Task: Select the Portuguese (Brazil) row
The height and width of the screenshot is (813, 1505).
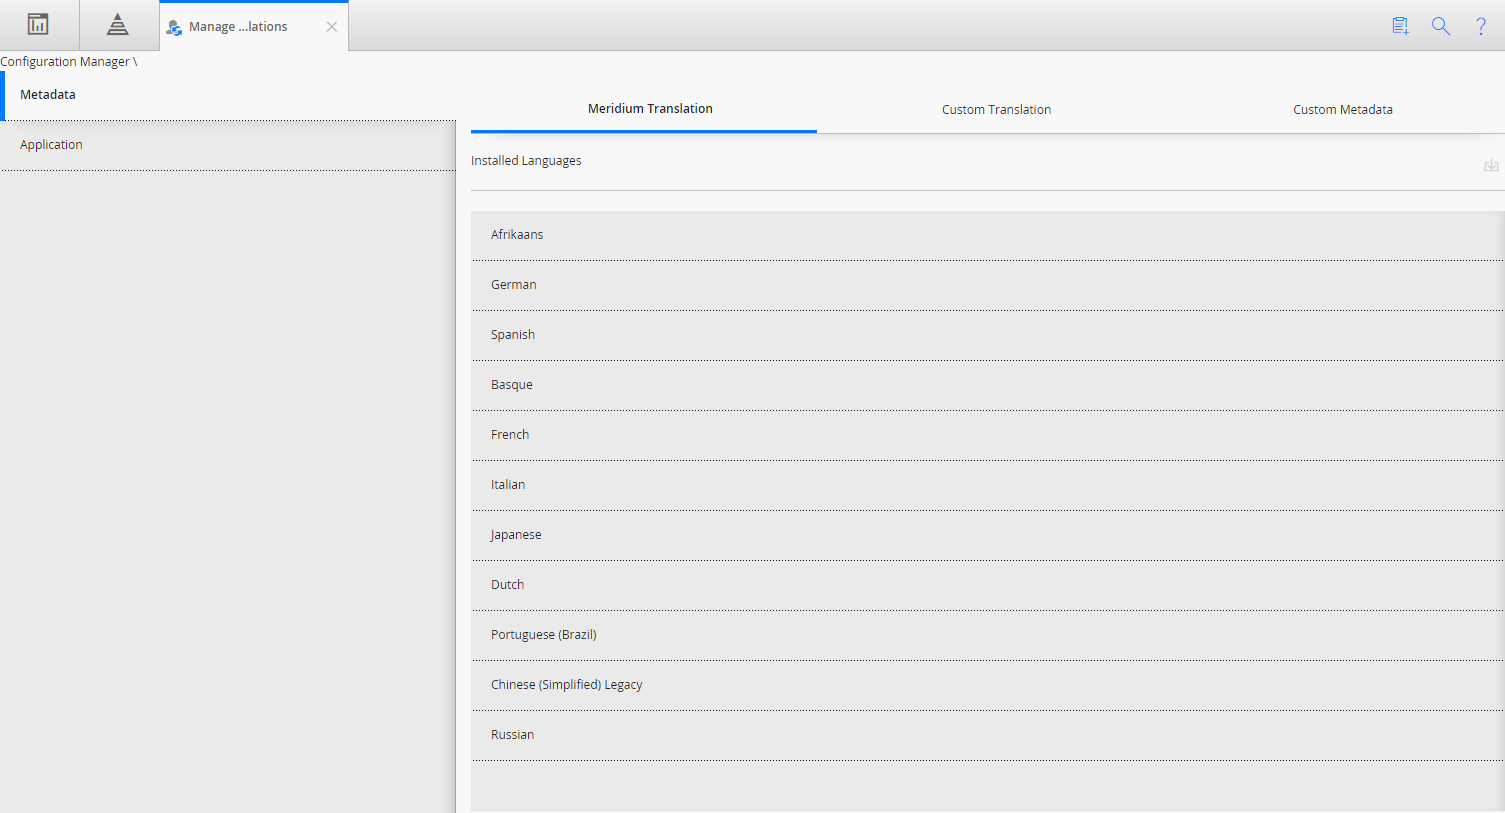Action: [x=988, y=635]
